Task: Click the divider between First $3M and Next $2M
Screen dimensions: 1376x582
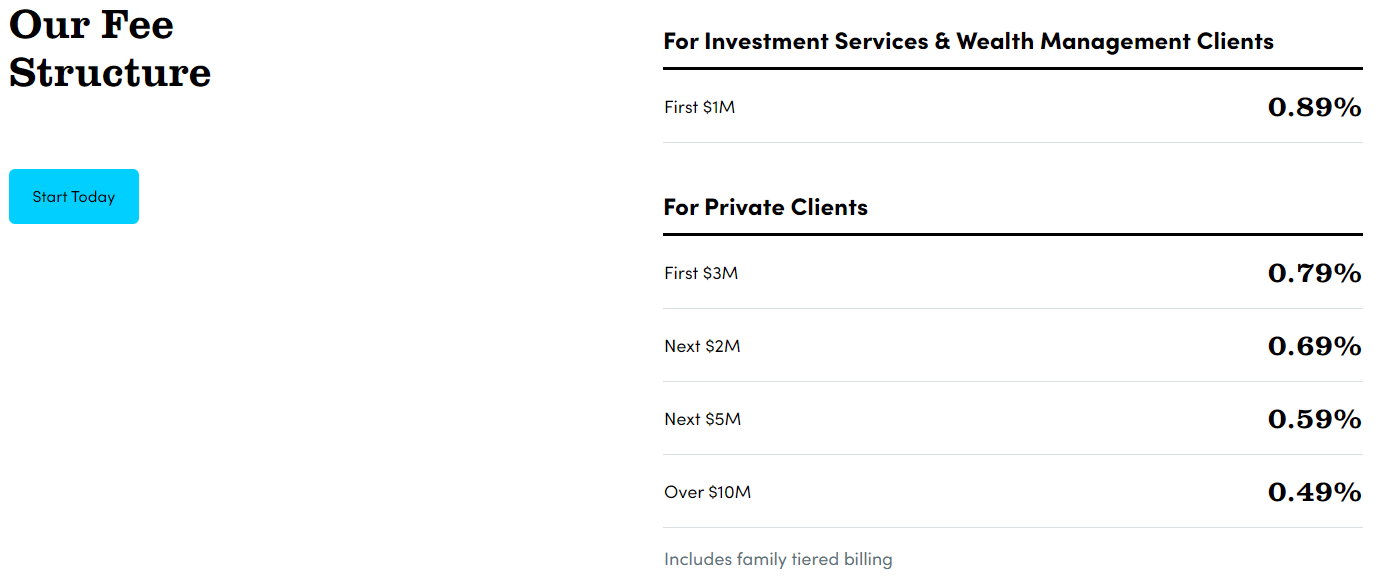Action: (1012, 309)
